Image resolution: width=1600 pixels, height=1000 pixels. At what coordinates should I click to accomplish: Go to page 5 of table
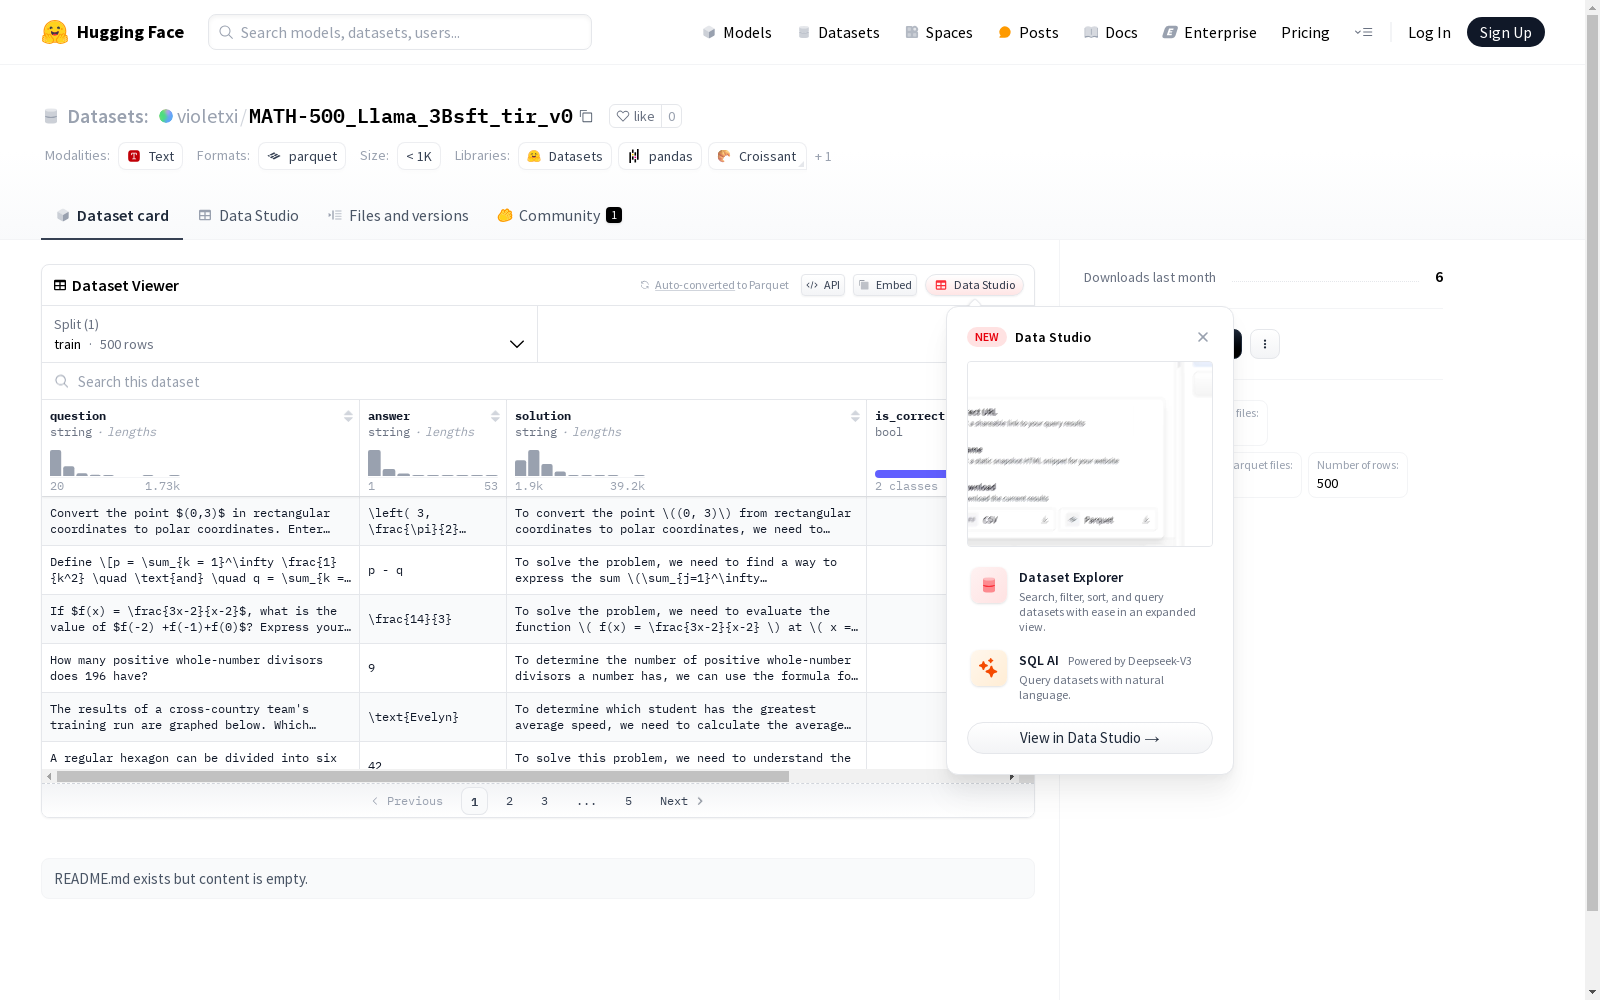[x=628, y=801]
